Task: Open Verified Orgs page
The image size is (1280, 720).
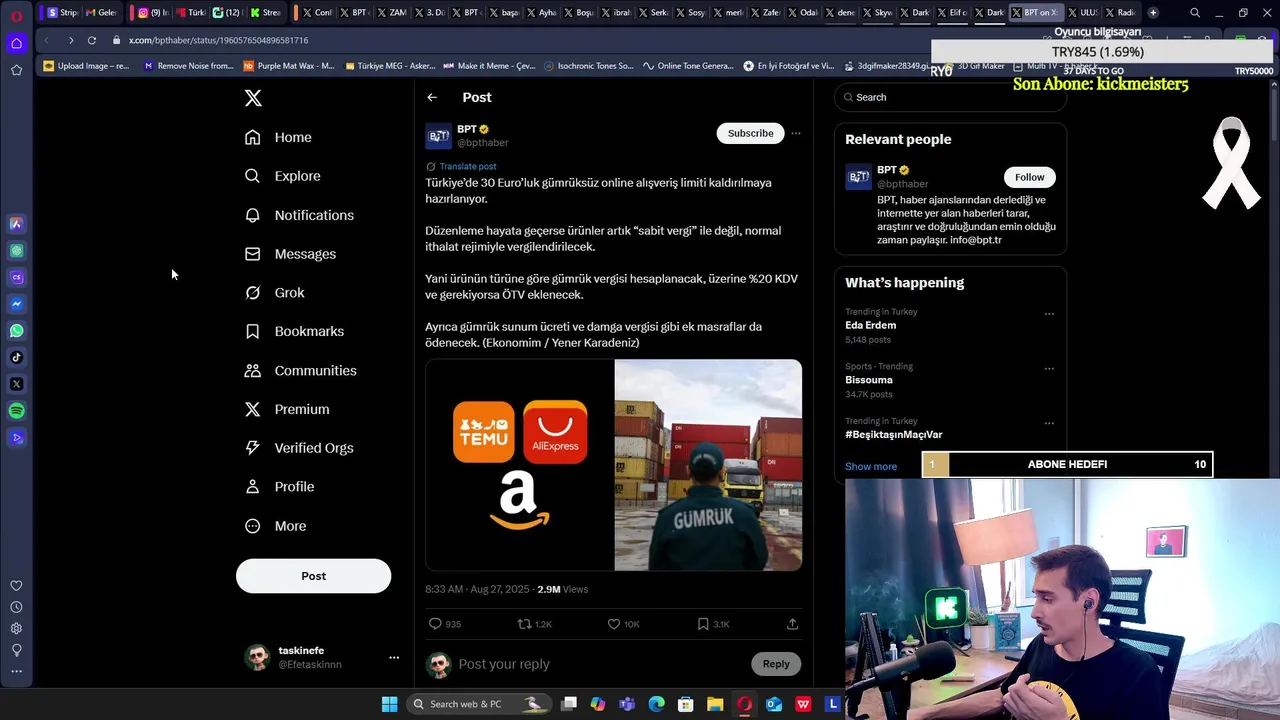Action: click(300, 448)
